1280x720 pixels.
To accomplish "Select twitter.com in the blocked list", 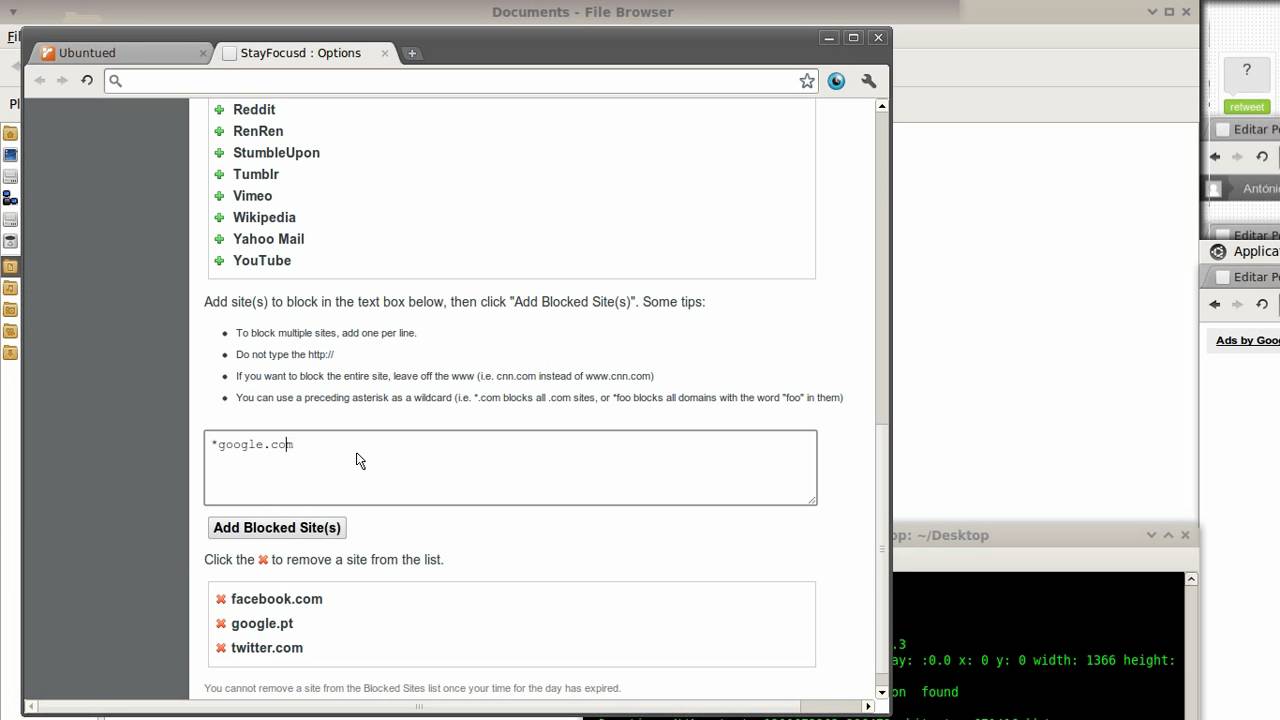I will click(267, 648).
